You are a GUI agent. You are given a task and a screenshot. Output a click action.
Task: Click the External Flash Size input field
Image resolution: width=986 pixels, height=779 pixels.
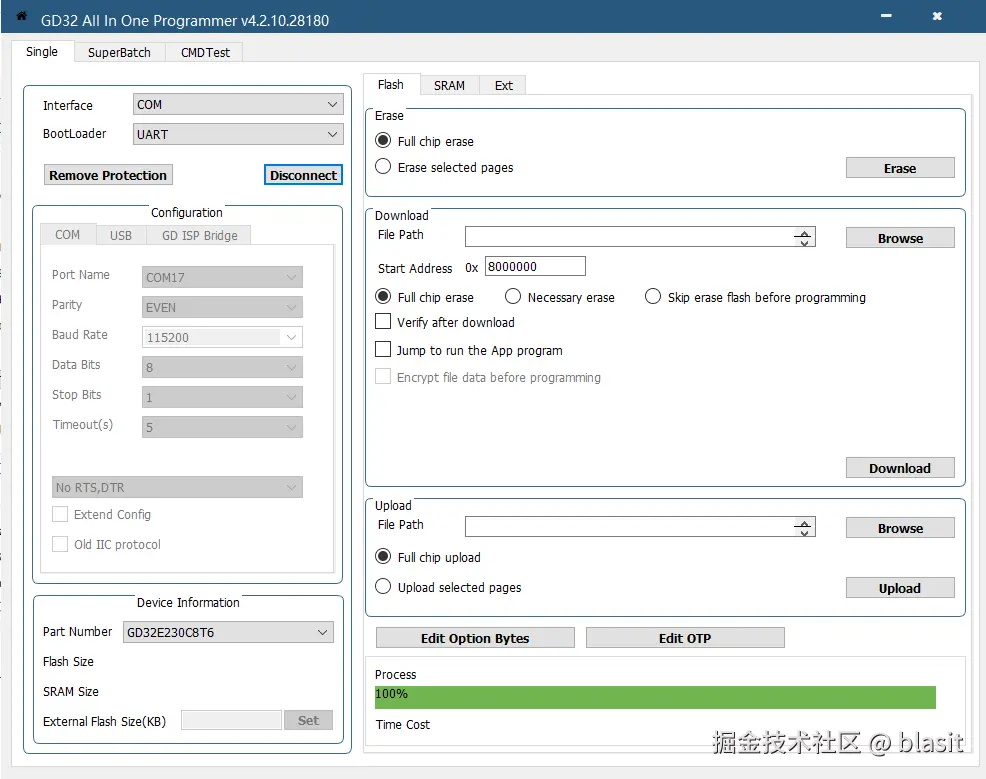[x=231, y=720]
